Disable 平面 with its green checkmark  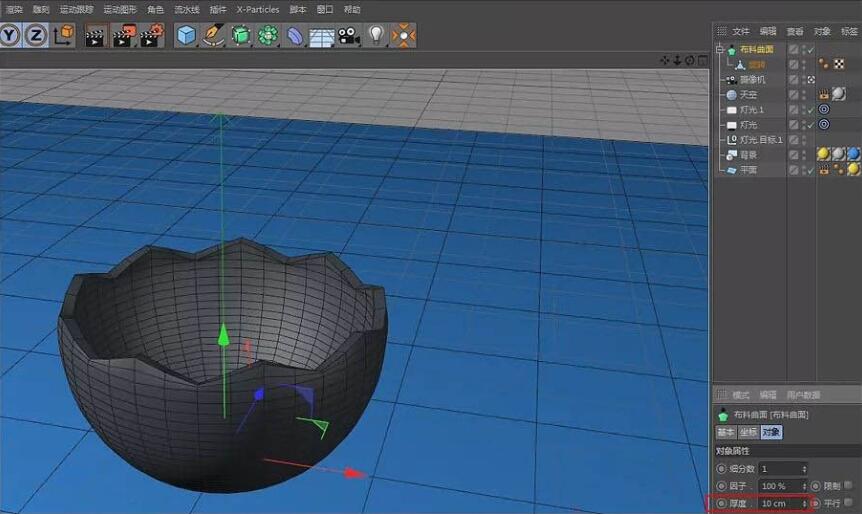pyautogui.click(x=811, y=170)
